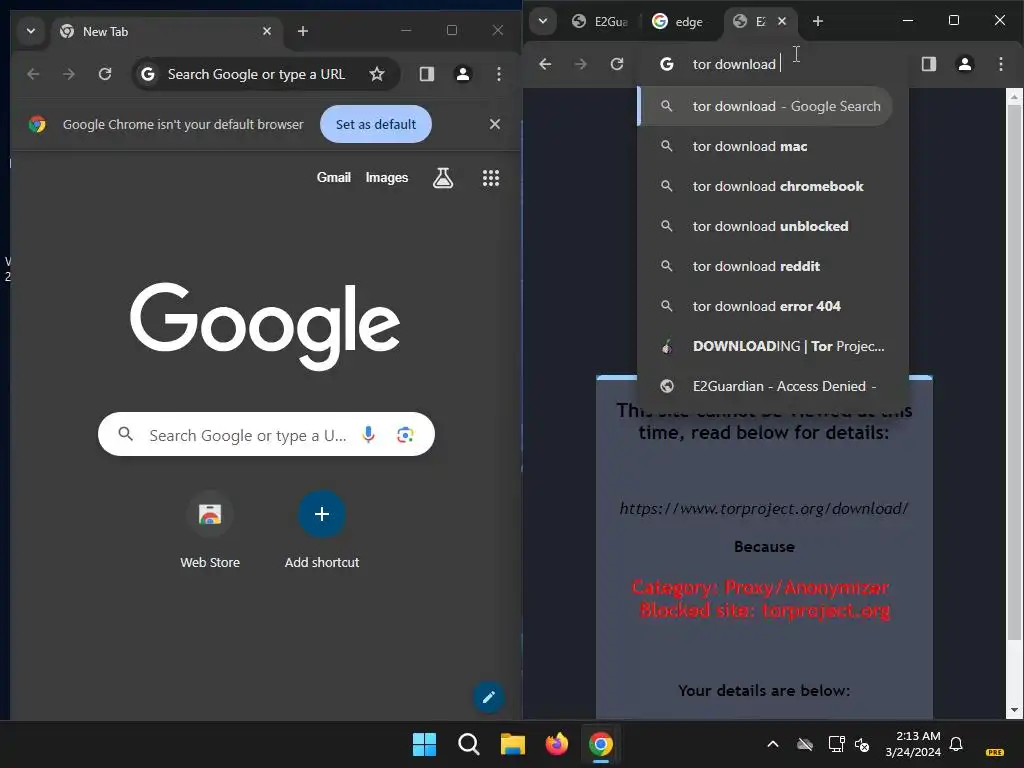This screenshot has width=1024, height=768.
Task: Open tab search dropdown in left Chrome window
Action: coord(31,31)
